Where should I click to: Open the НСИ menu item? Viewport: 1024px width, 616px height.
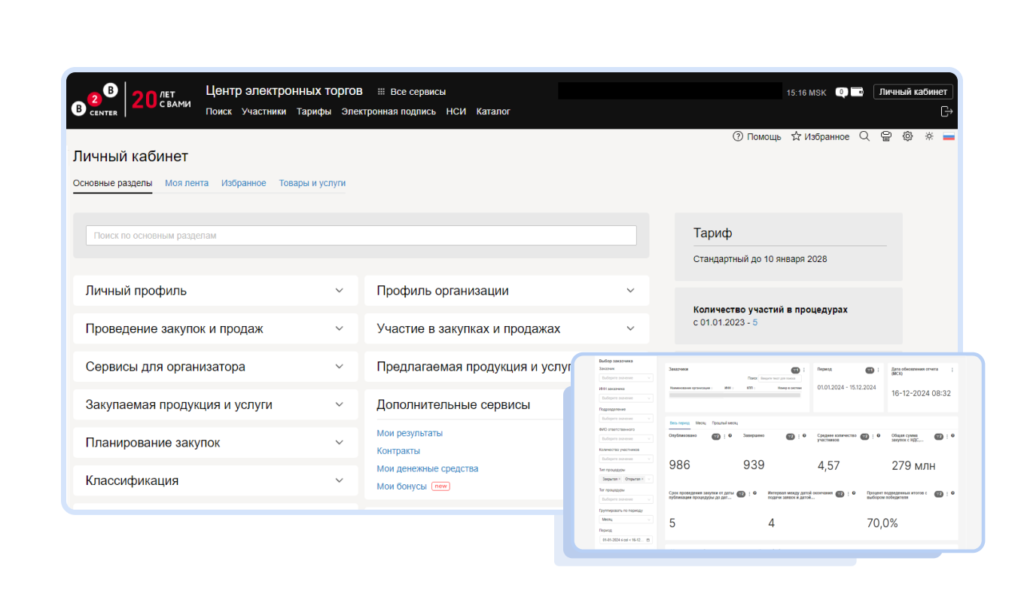pyautogui.click(x=456, y=112)
